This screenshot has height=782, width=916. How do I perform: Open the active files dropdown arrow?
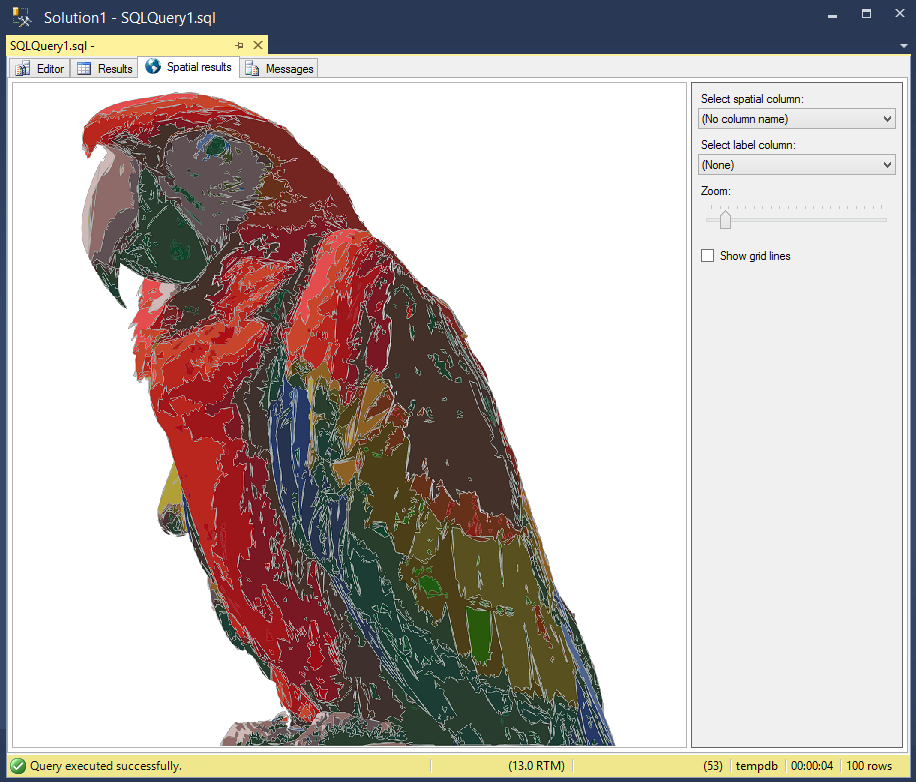click(x=904, y=44)
